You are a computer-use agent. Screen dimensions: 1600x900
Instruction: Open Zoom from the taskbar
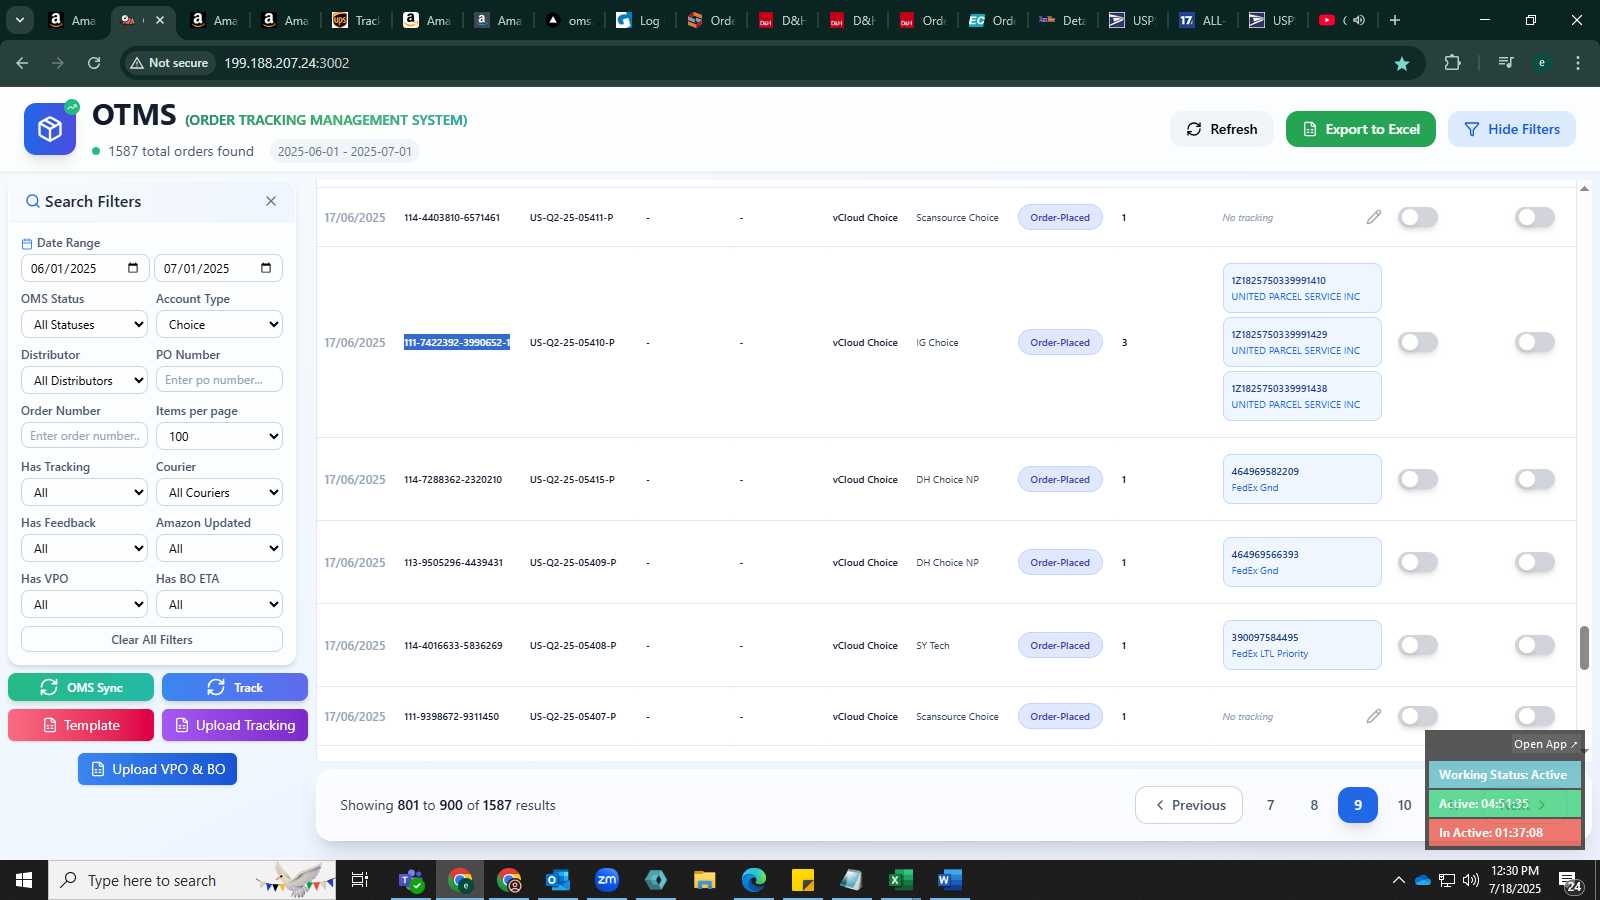(x=607, y=880)
